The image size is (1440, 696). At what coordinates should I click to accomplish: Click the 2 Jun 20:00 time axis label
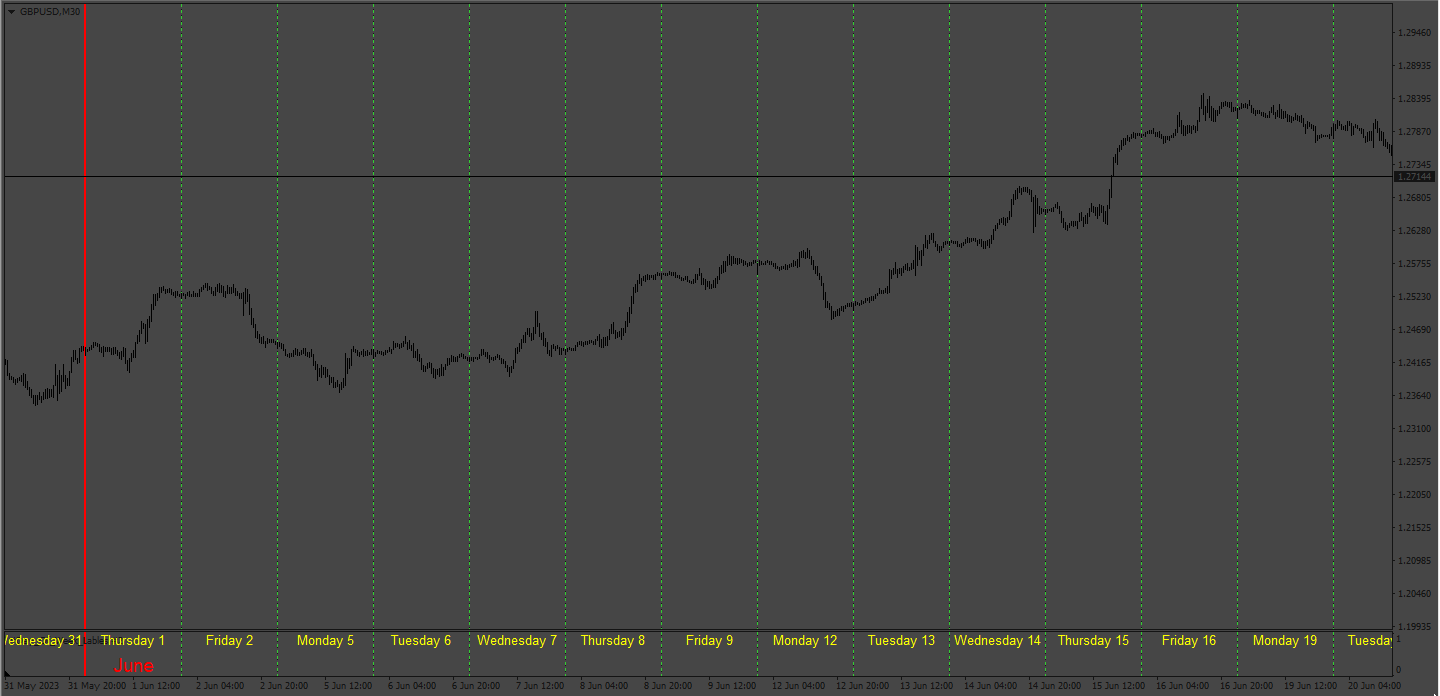pos(285,686)
